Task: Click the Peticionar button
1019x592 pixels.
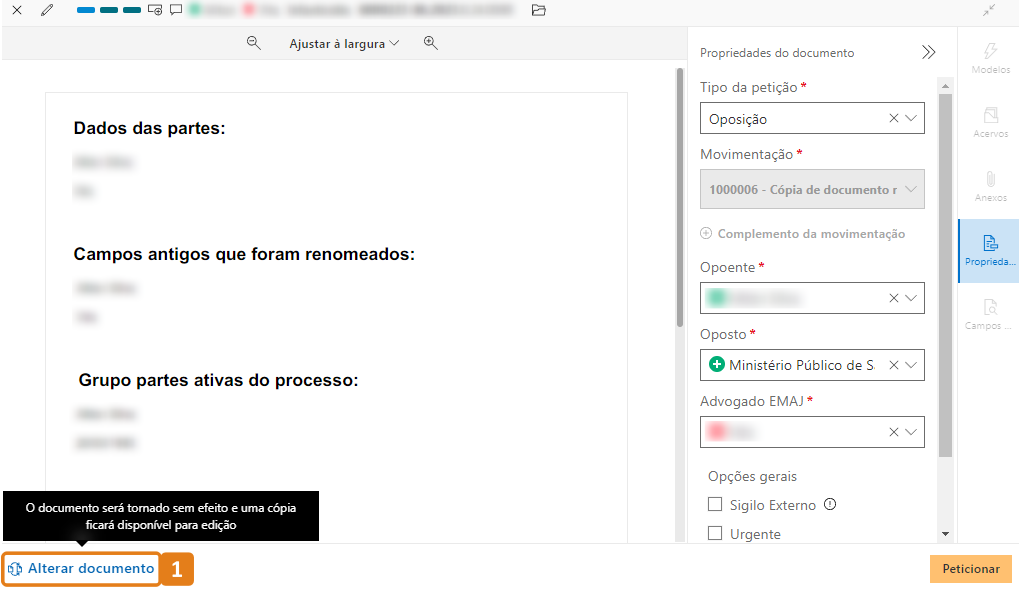Action: click(970, 569)
